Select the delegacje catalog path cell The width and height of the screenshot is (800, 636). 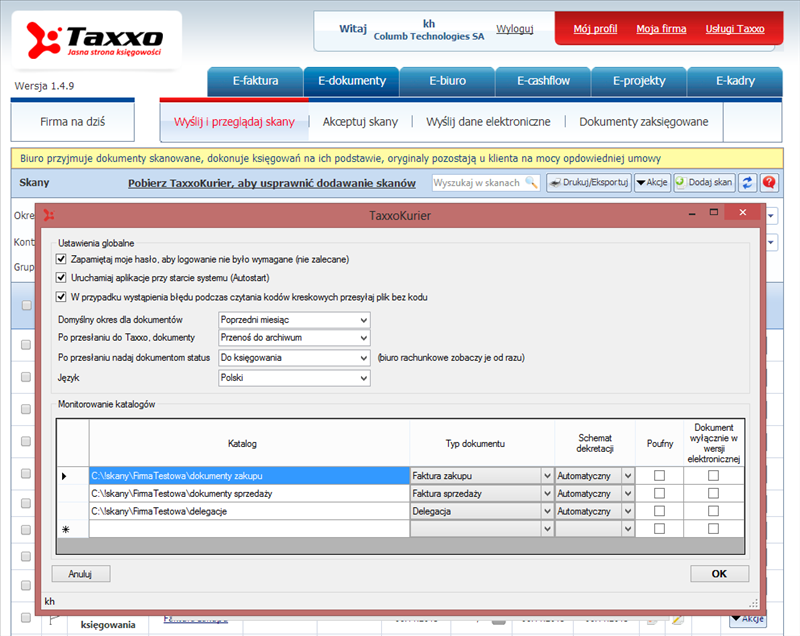click(x=249, y=511)
